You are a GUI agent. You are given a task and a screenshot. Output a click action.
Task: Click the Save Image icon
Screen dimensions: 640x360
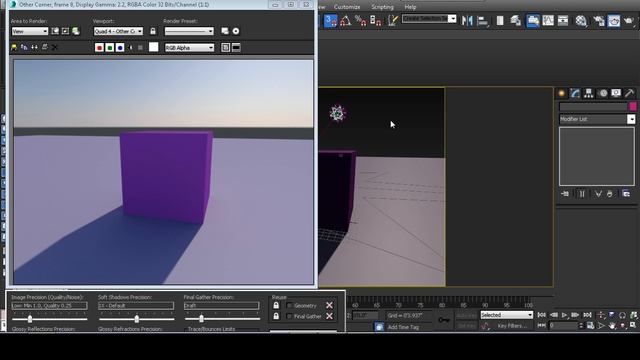[14, 48]
